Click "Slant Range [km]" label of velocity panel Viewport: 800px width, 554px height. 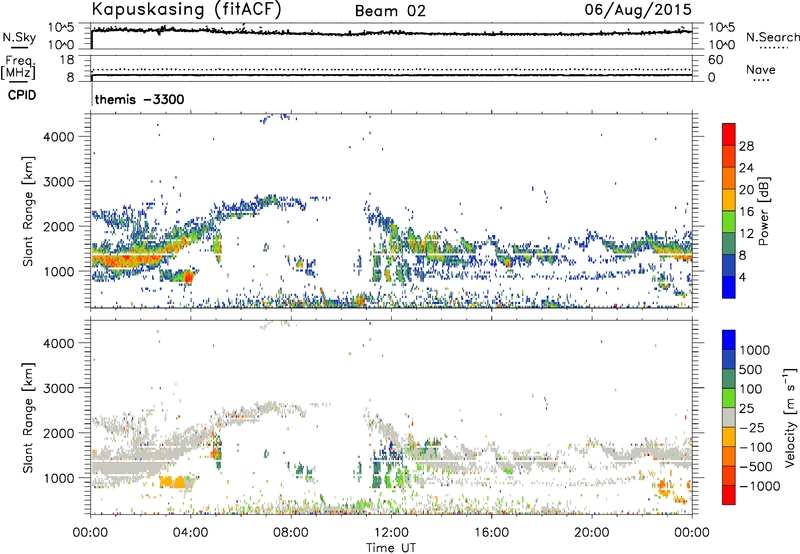28,417
